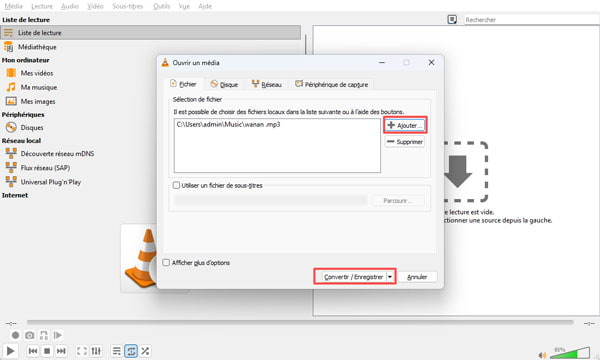Image resolution: width=600 pixels, height=360 pixels.
Task: Open the Outils menu
Action: [161, 6]
